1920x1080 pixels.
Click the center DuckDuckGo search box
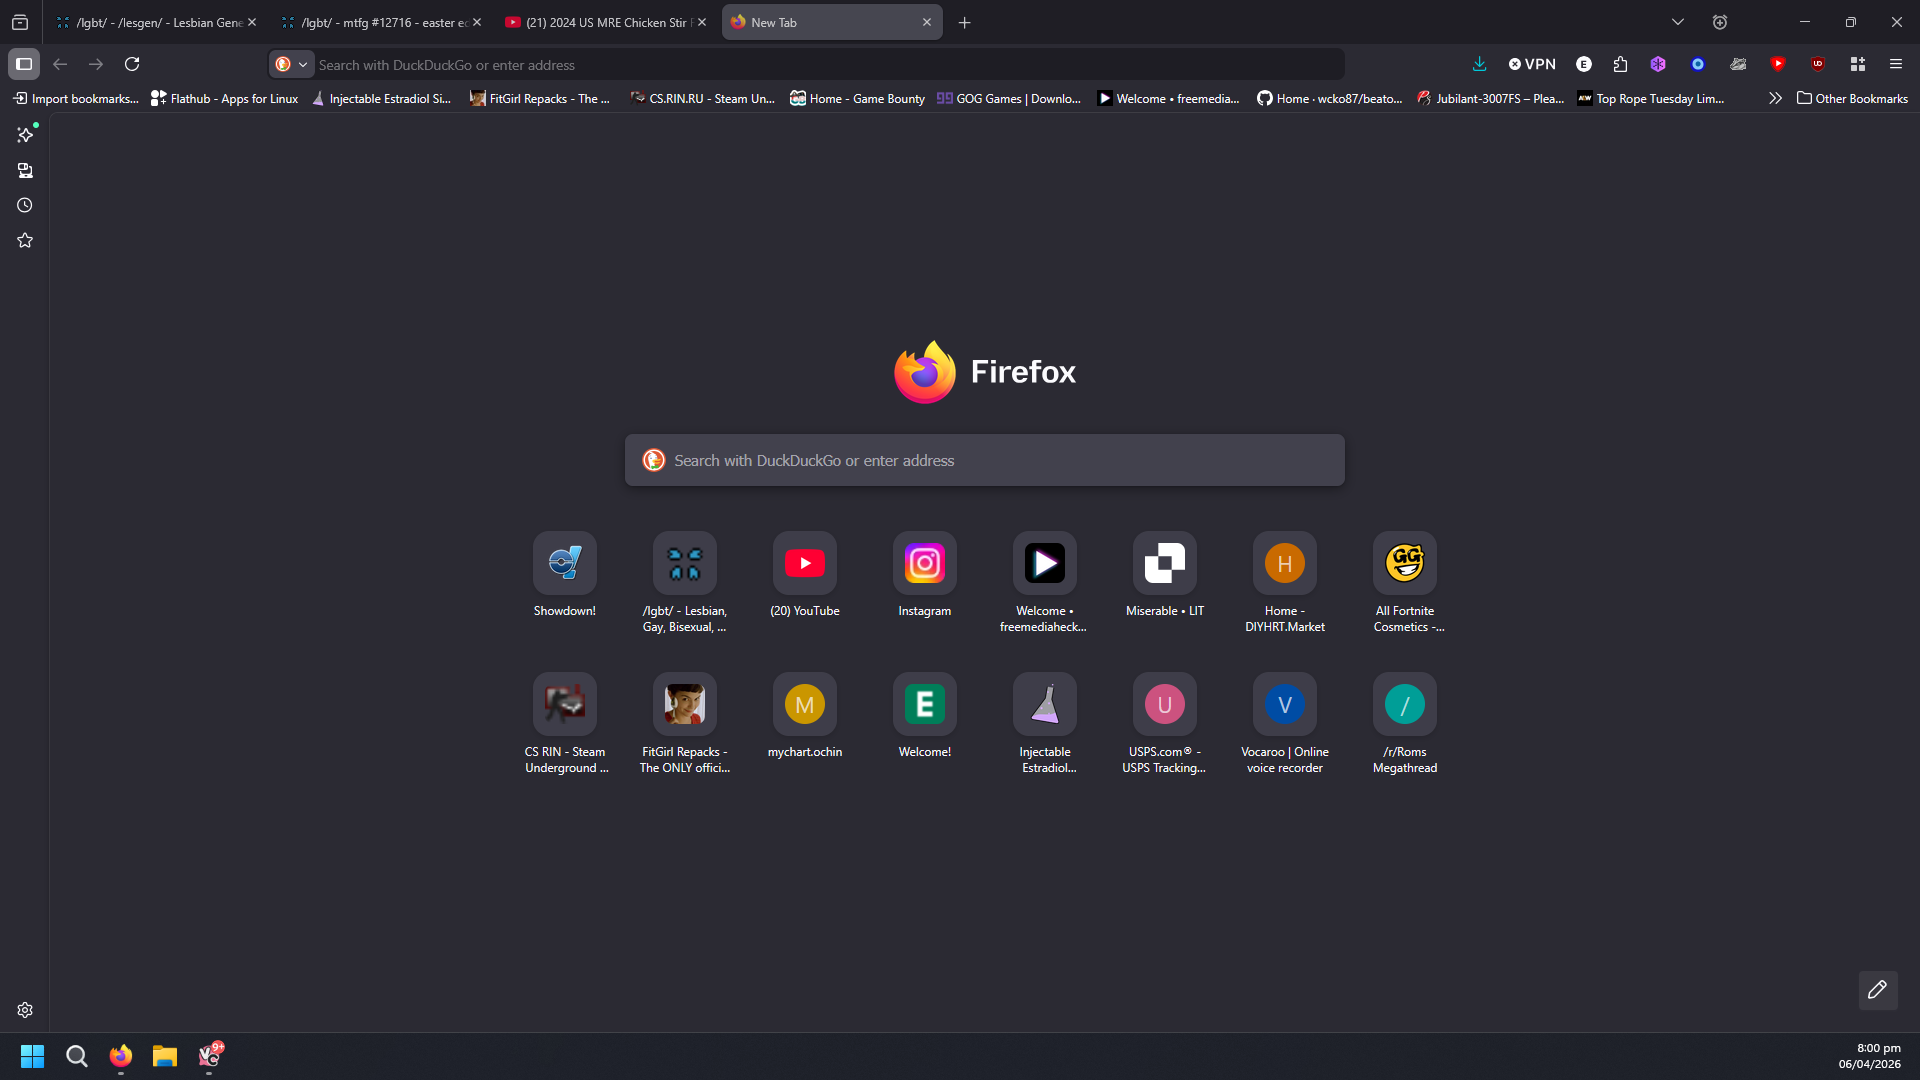point(984,460)
